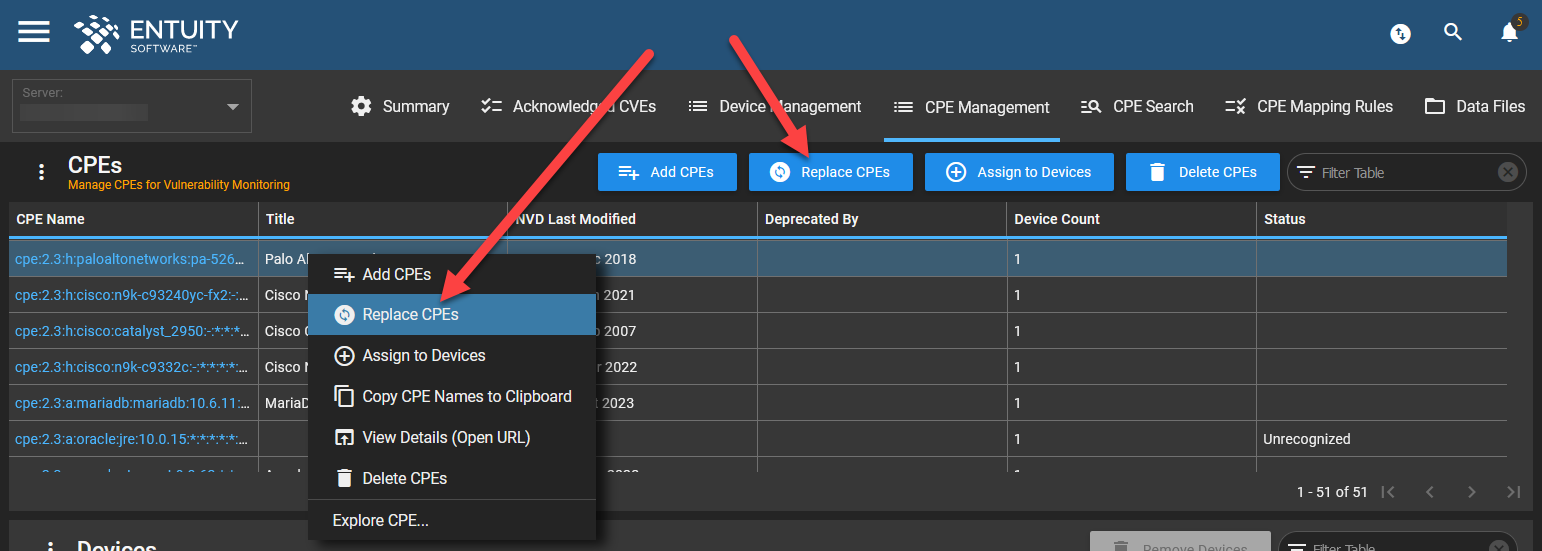Open the Acknowledged CVEs tab
Viewport: 1542px width, 551px height.
point(568,106)
